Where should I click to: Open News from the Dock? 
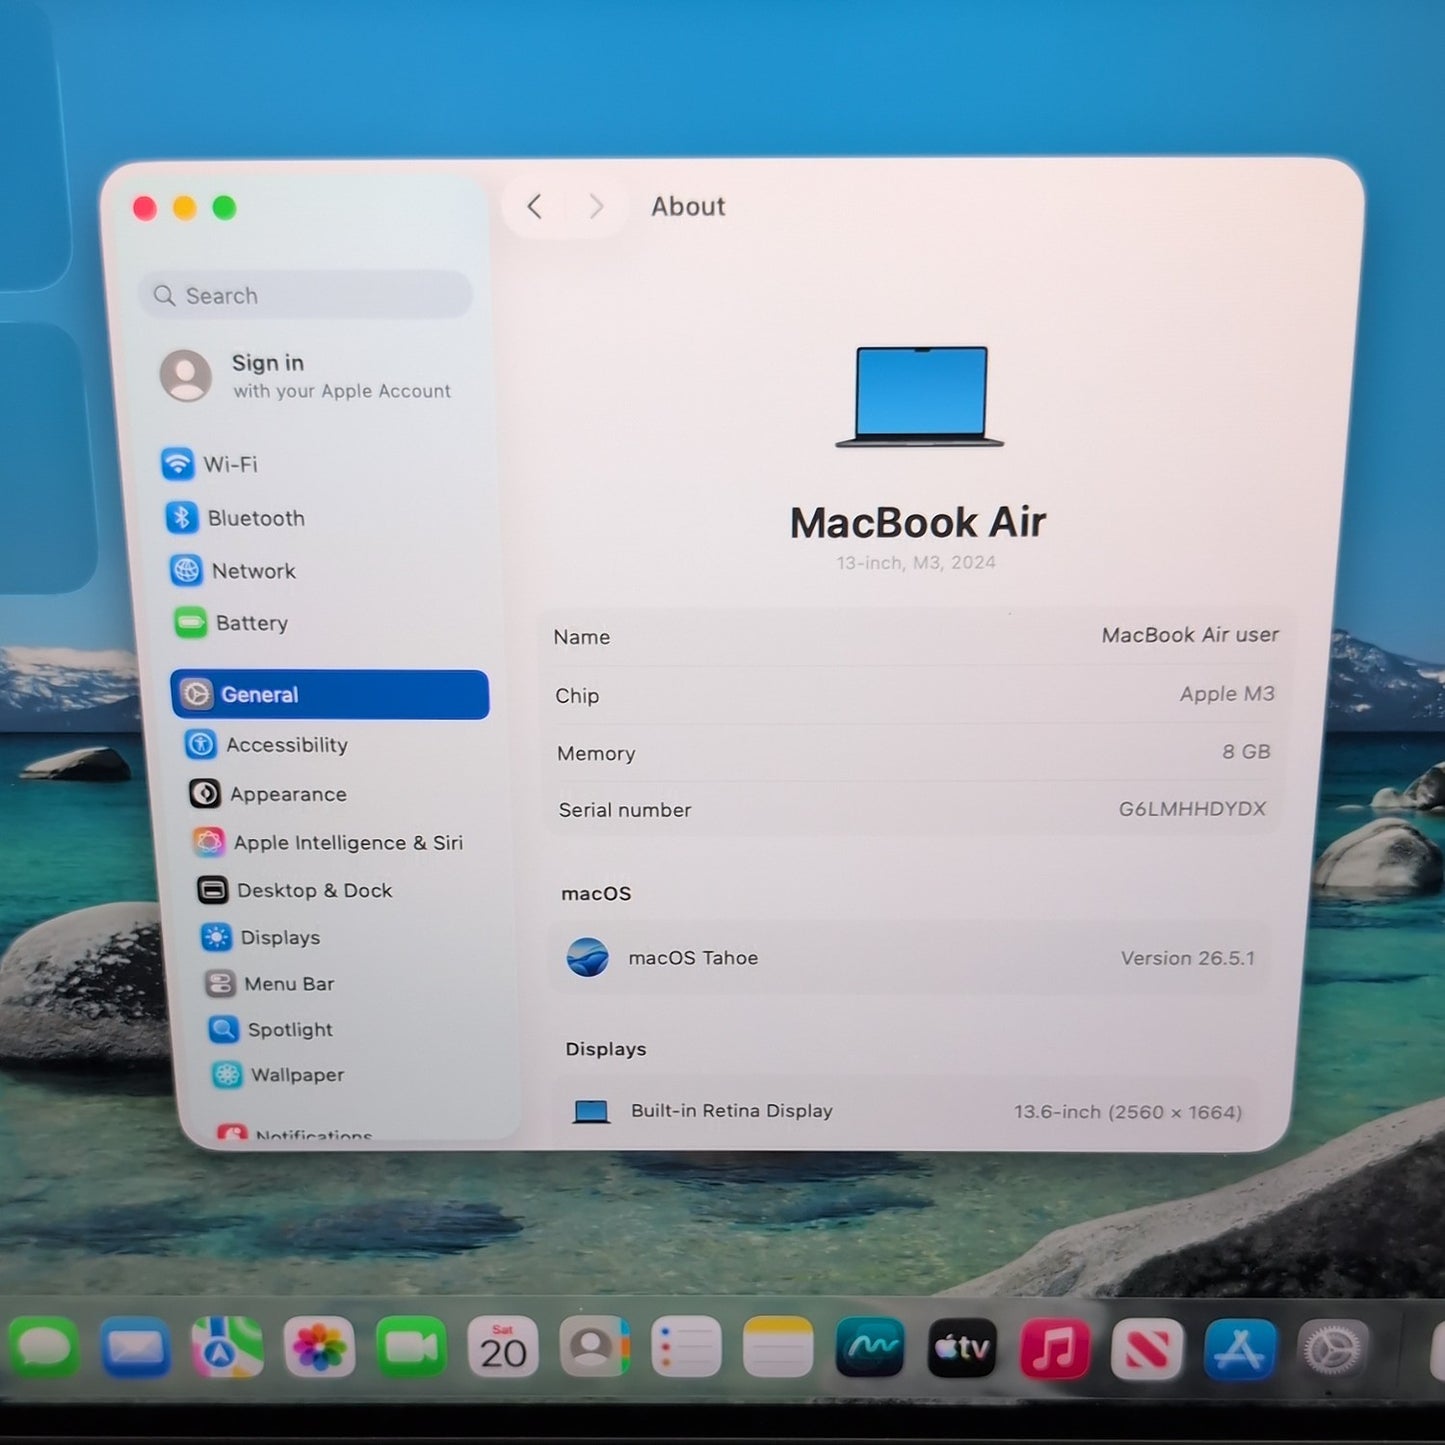(1147, 1350)
